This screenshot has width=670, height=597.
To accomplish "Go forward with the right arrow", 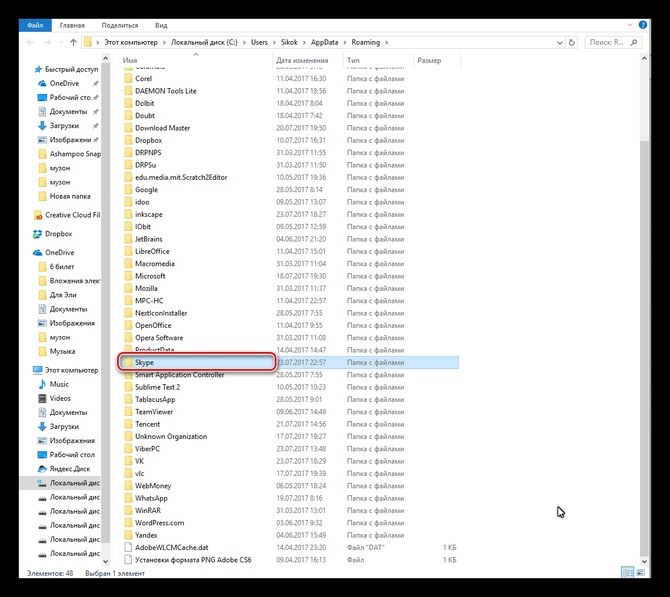I will 47,42.
